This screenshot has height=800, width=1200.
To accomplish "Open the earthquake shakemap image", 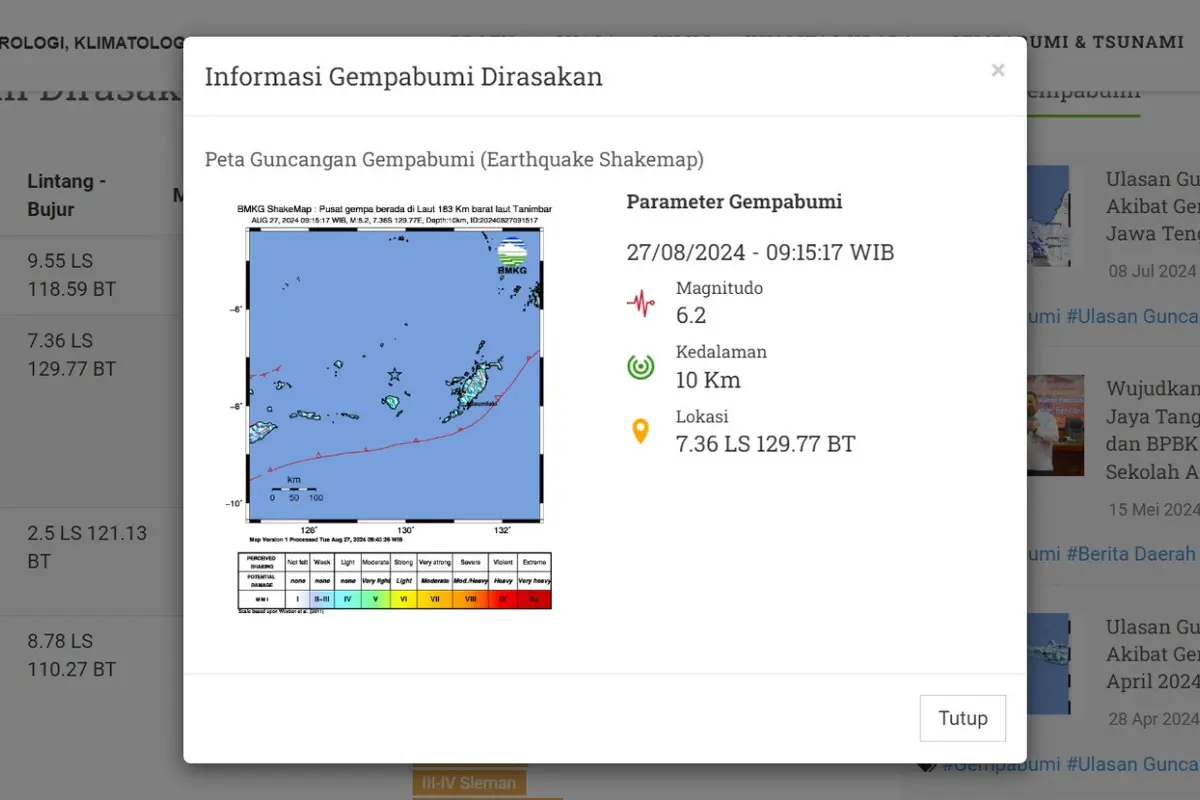I will click(394, 408).
